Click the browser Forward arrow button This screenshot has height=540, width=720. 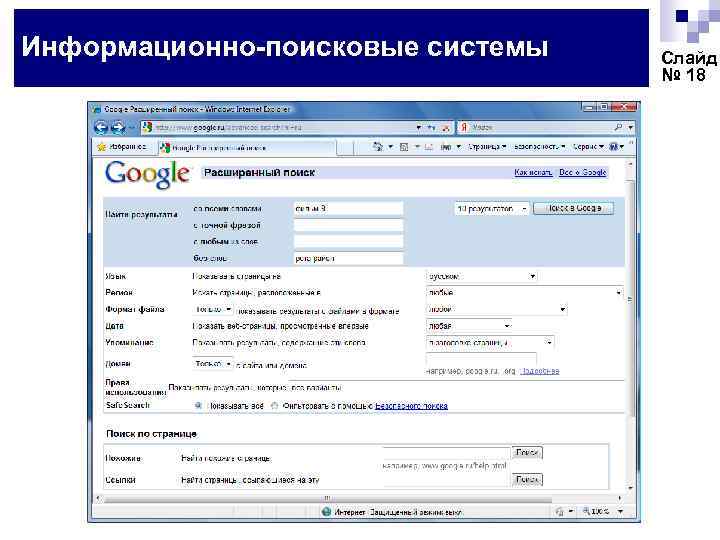pyautogui.click(x=118, y=127)
